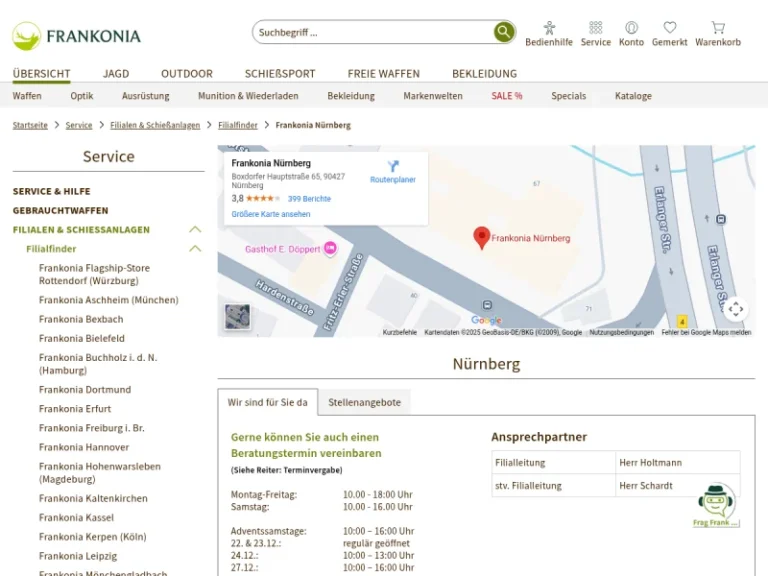Select the ÜBERSICHT main tab
The image size is (768, 576).
(42, 73)
